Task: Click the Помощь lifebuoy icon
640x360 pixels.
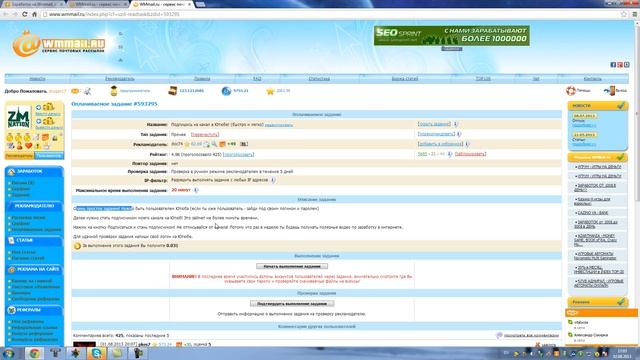Action: pyautogui.click(x=571, y=91)
